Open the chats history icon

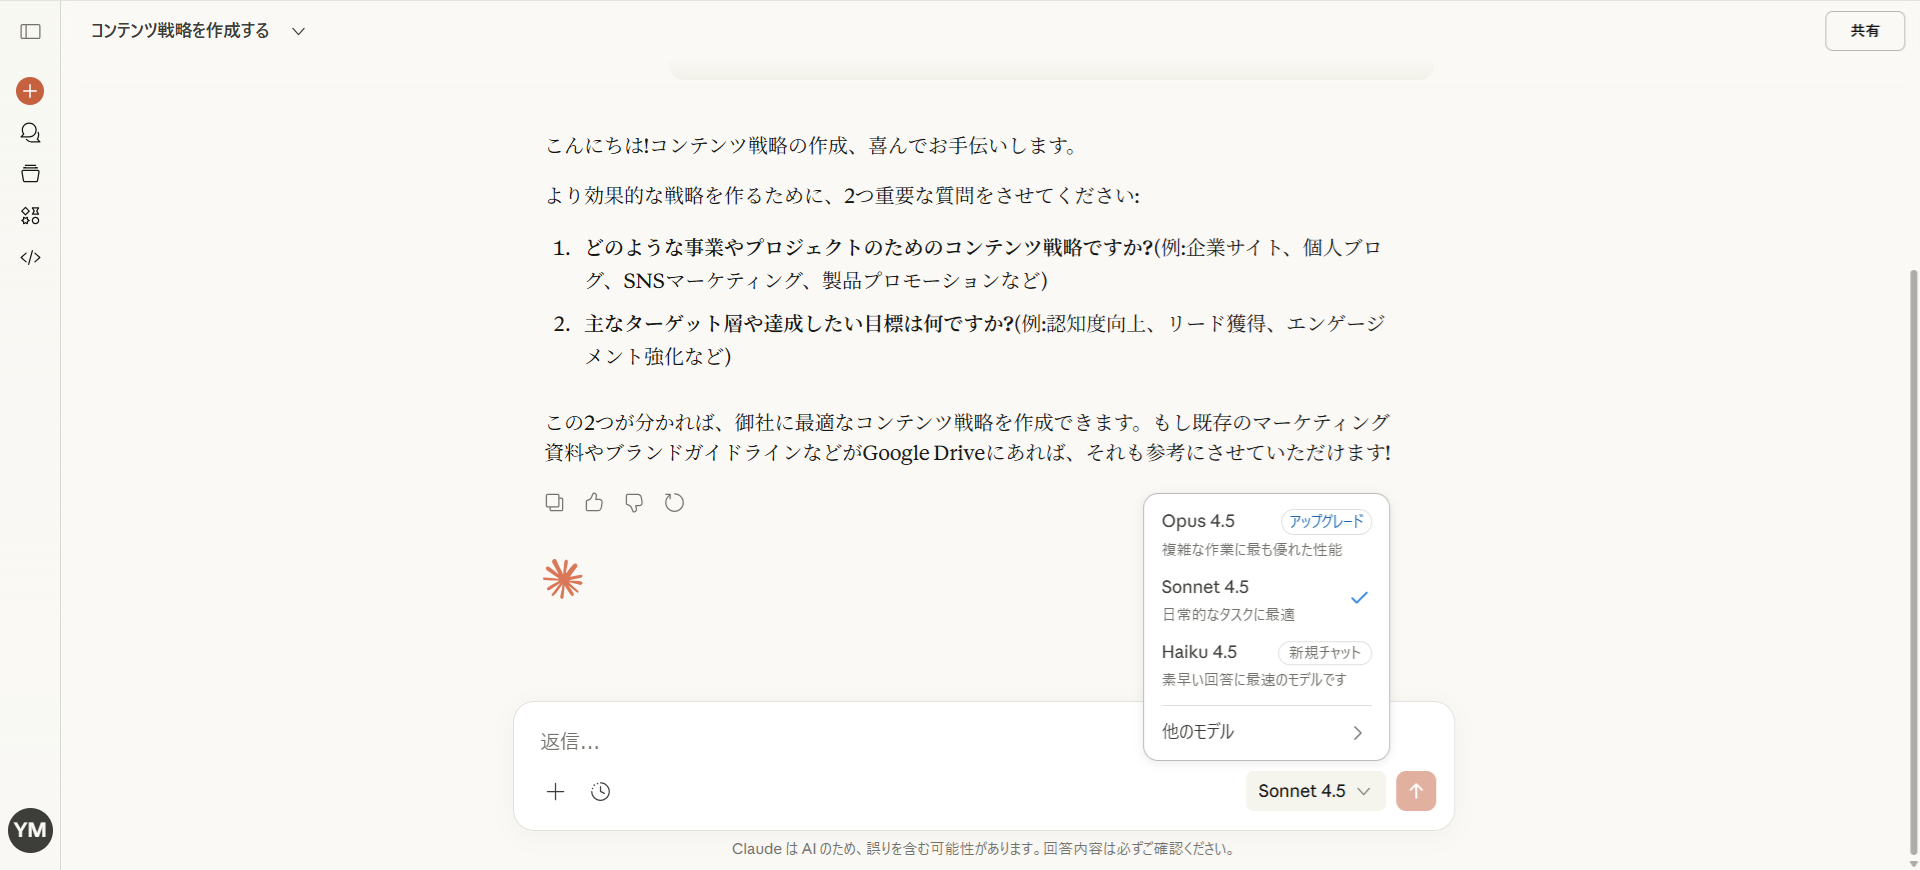coord(30,133)
